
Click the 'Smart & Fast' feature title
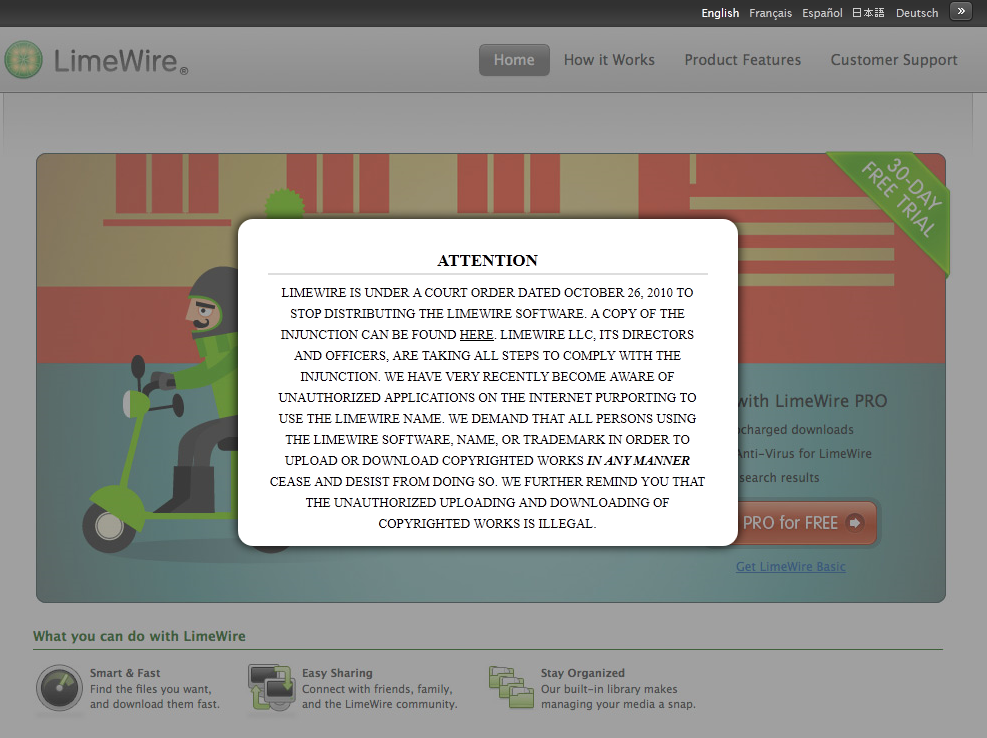click(125, 673)
